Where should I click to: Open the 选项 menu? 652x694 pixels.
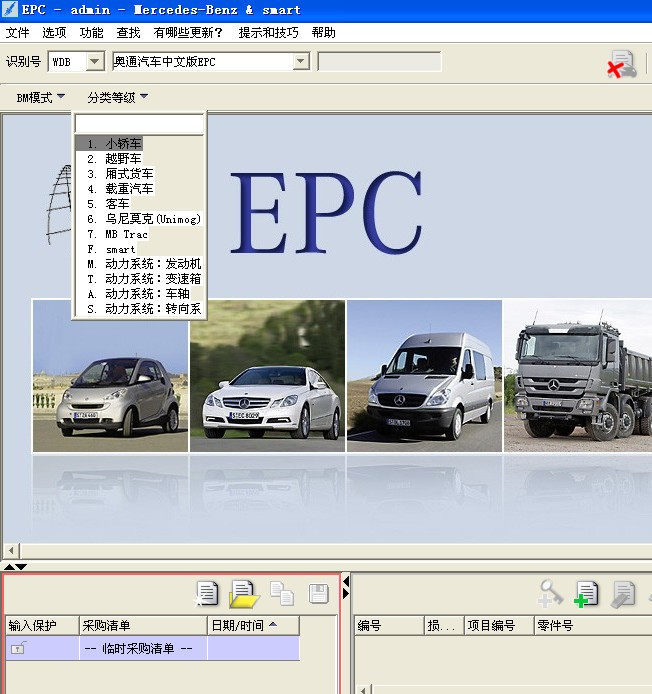54,33
